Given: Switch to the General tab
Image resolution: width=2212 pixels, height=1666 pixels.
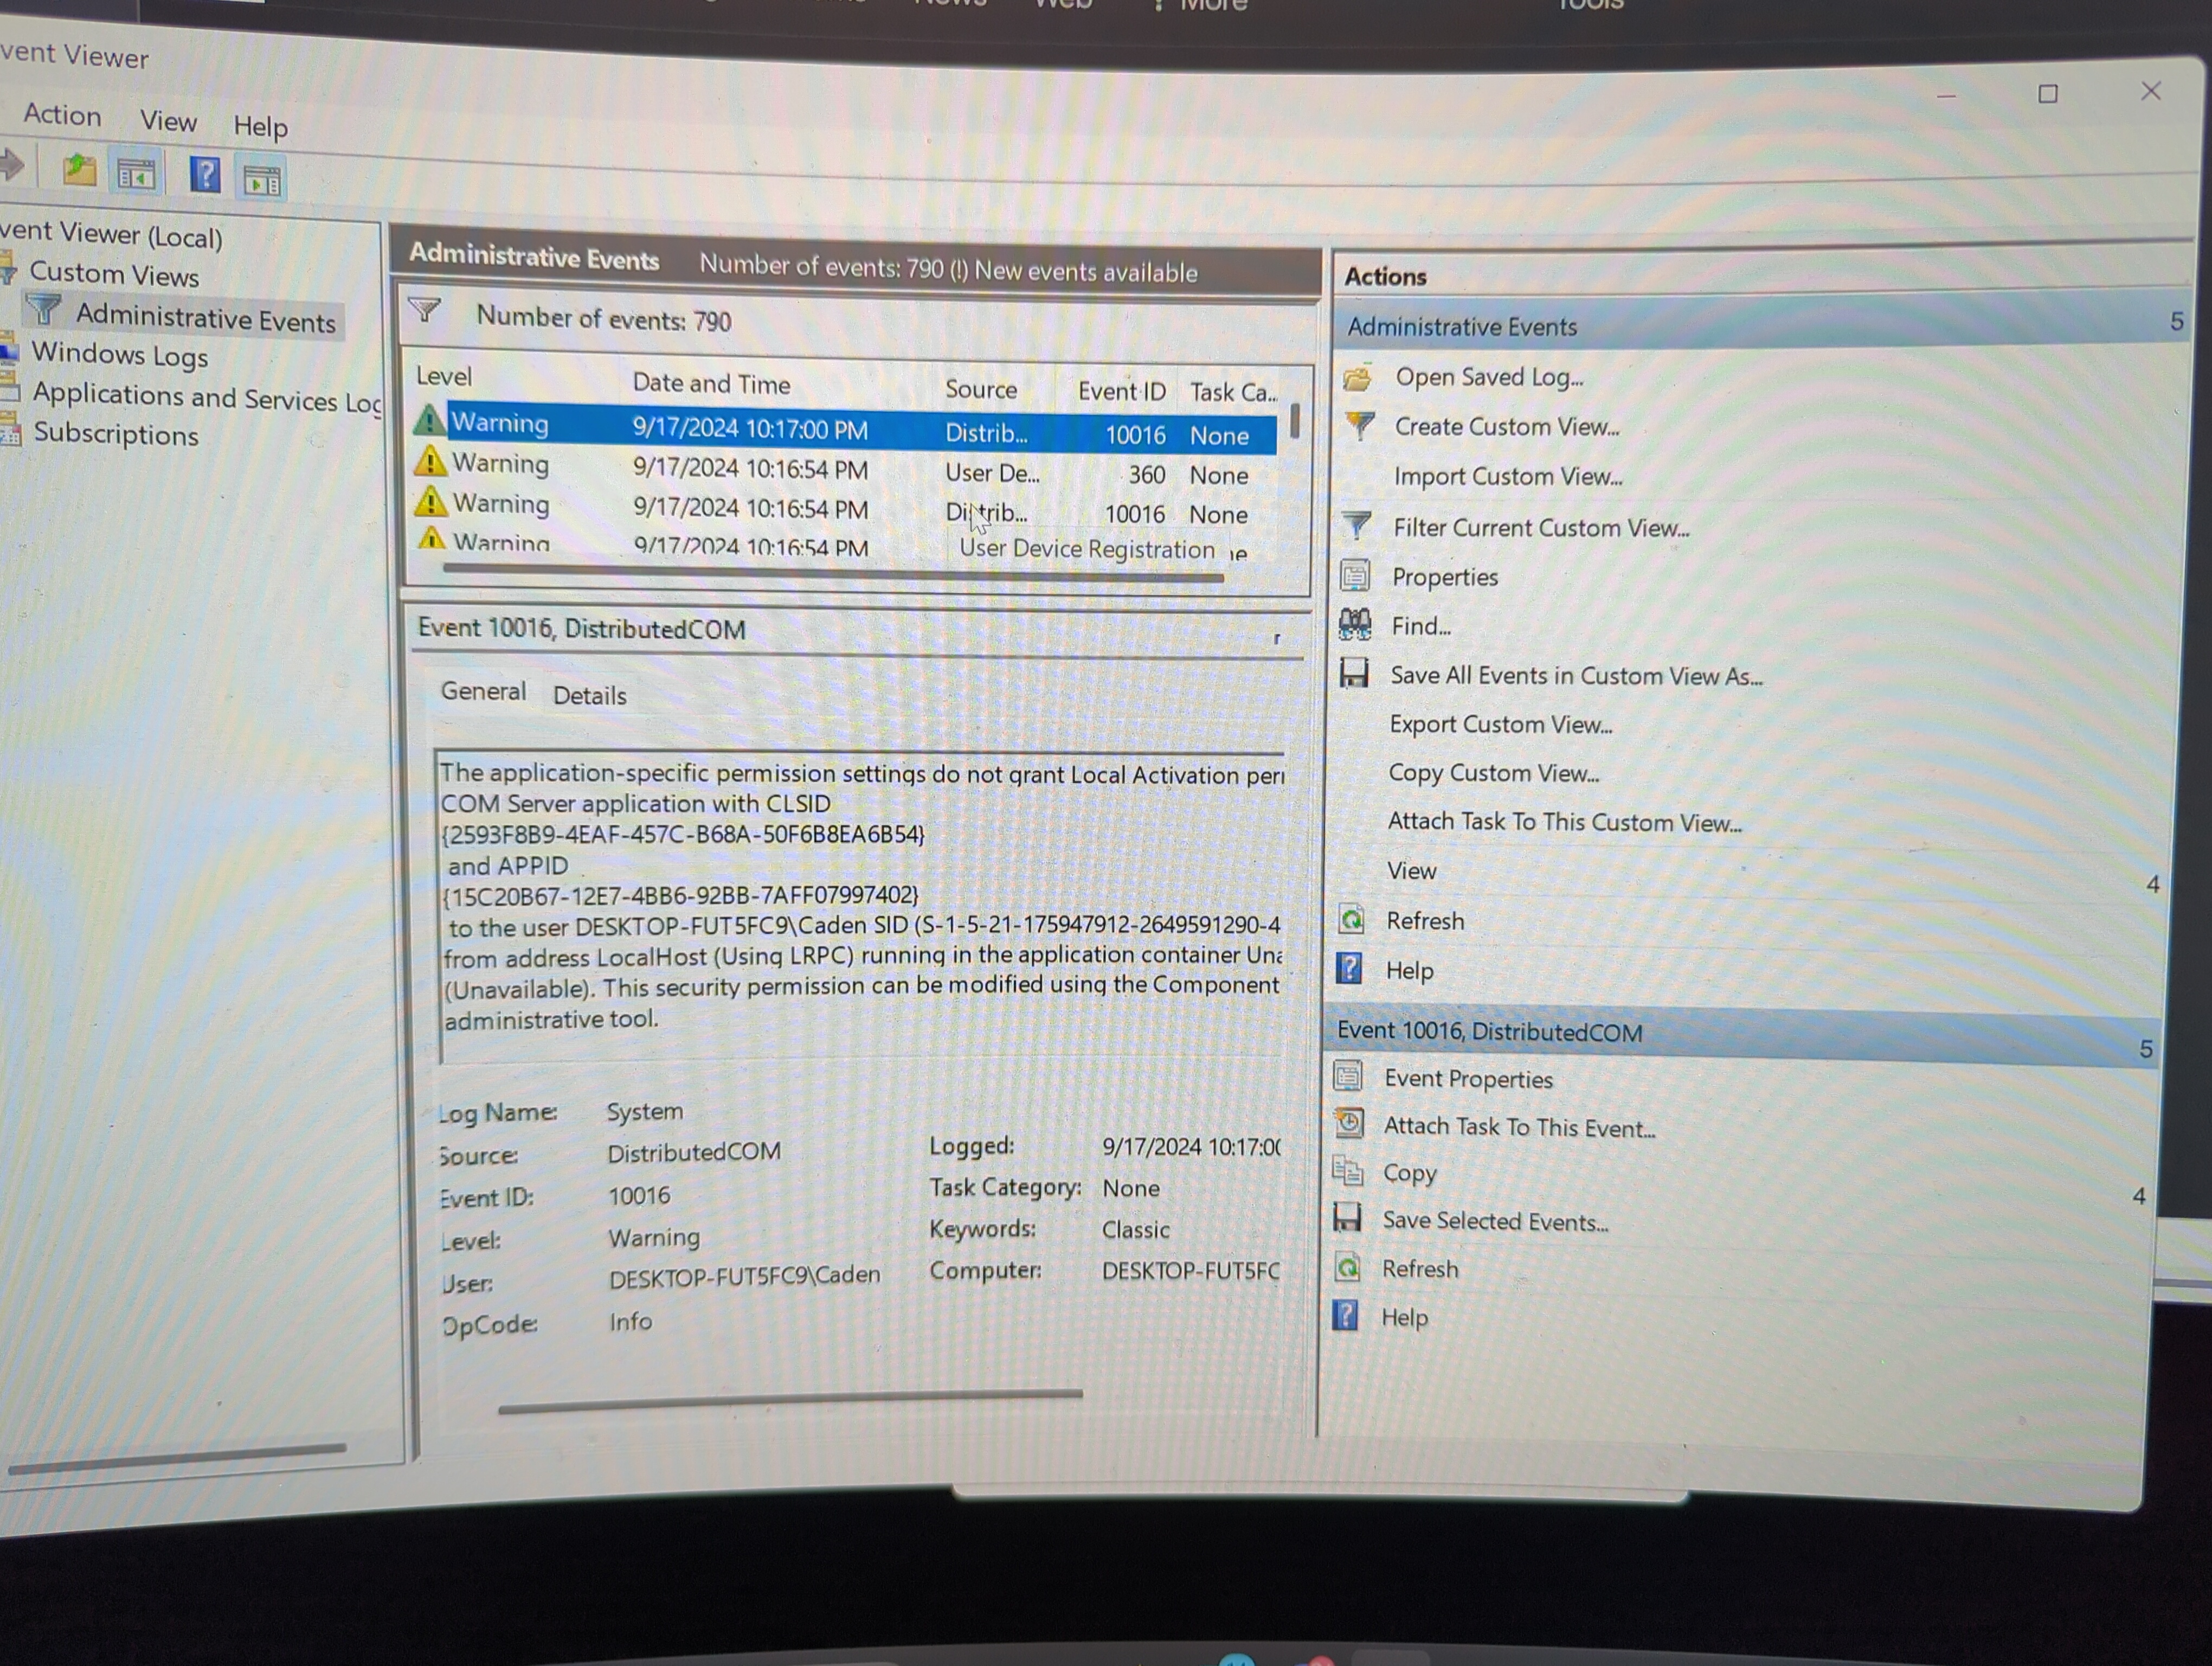Looking at the screenshot, I should [x=483, y=691].
